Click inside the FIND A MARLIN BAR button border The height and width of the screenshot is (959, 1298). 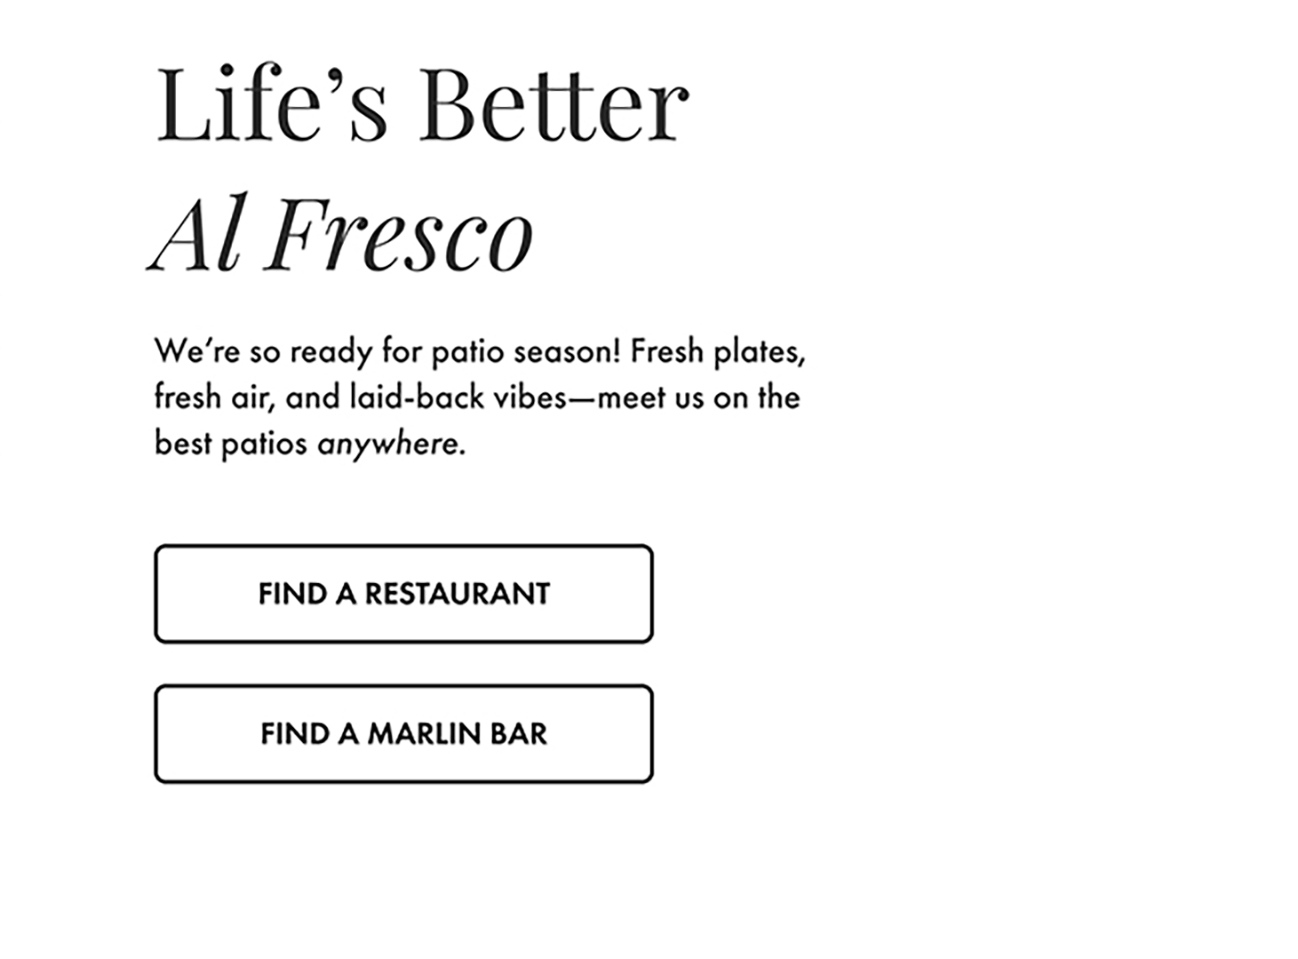[x=403, y=734]
